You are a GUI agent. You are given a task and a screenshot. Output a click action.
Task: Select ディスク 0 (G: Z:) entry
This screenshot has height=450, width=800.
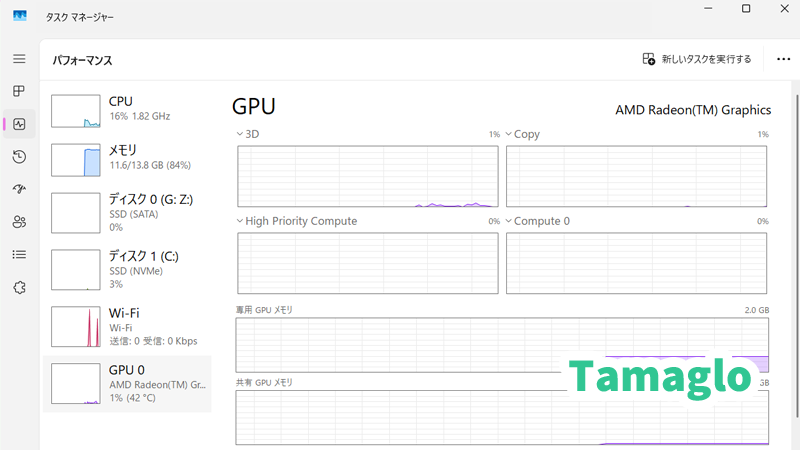tap(127, 212)
